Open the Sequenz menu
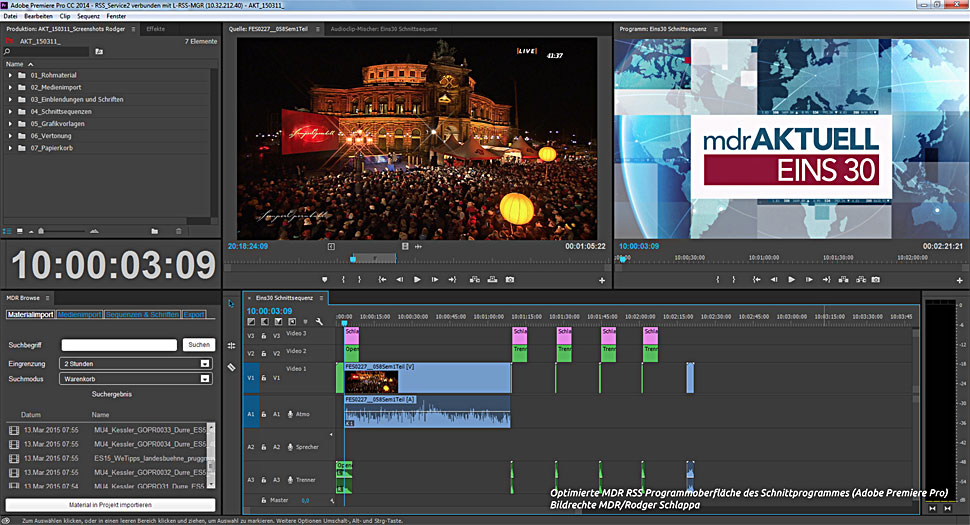The height and width of the screenshot is (525, 970). coord(88,16)
